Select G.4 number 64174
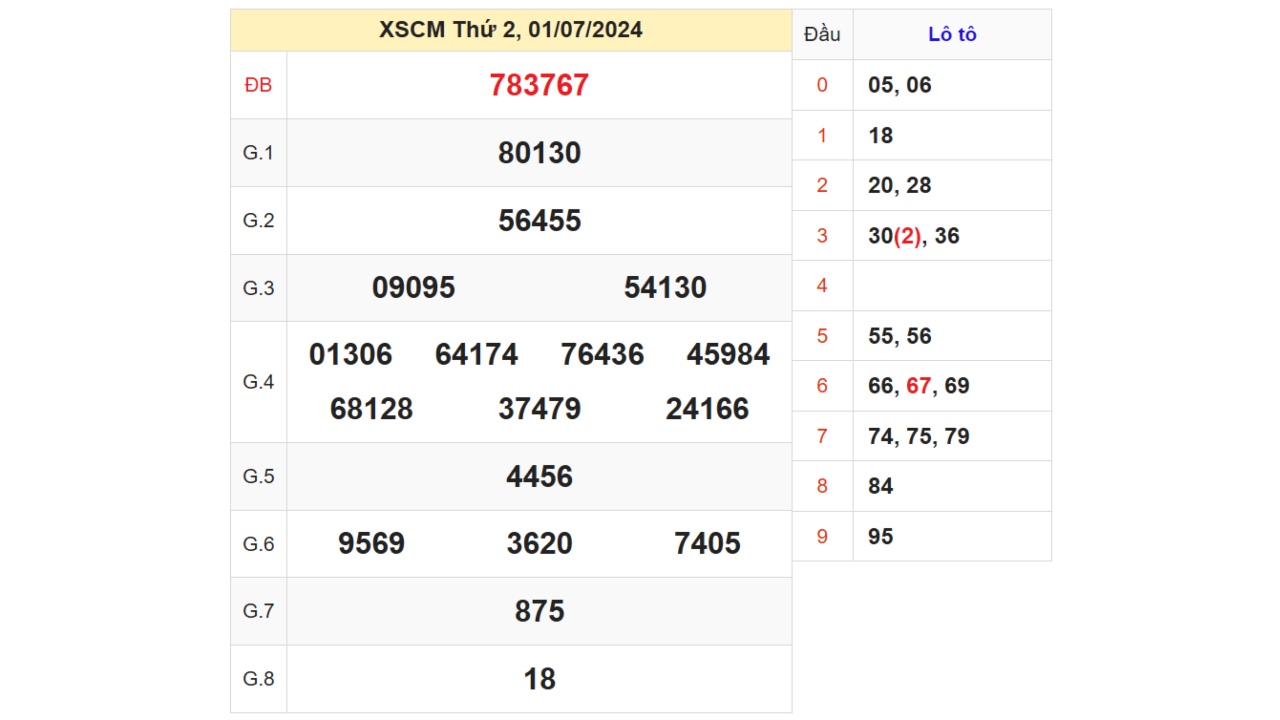The height and width of the screenshot is (720, 1280). pos(477,355)
